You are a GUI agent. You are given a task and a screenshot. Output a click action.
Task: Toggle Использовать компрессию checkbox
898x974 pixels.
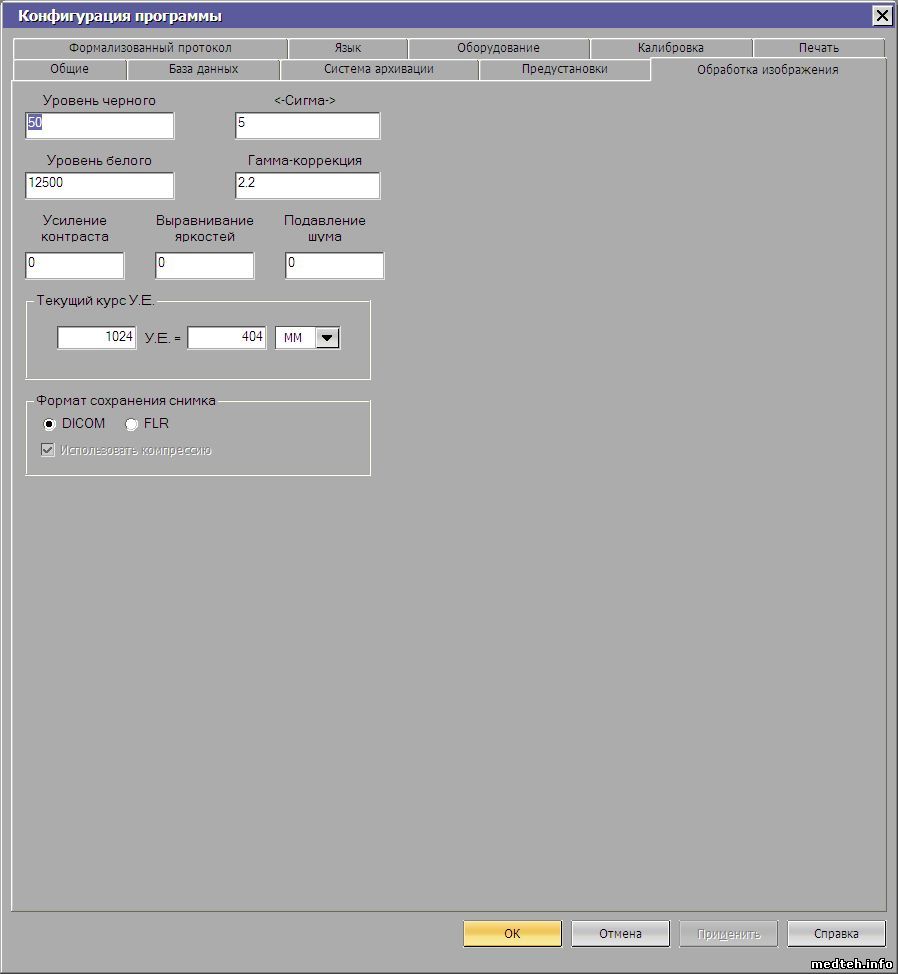(47, 450)
